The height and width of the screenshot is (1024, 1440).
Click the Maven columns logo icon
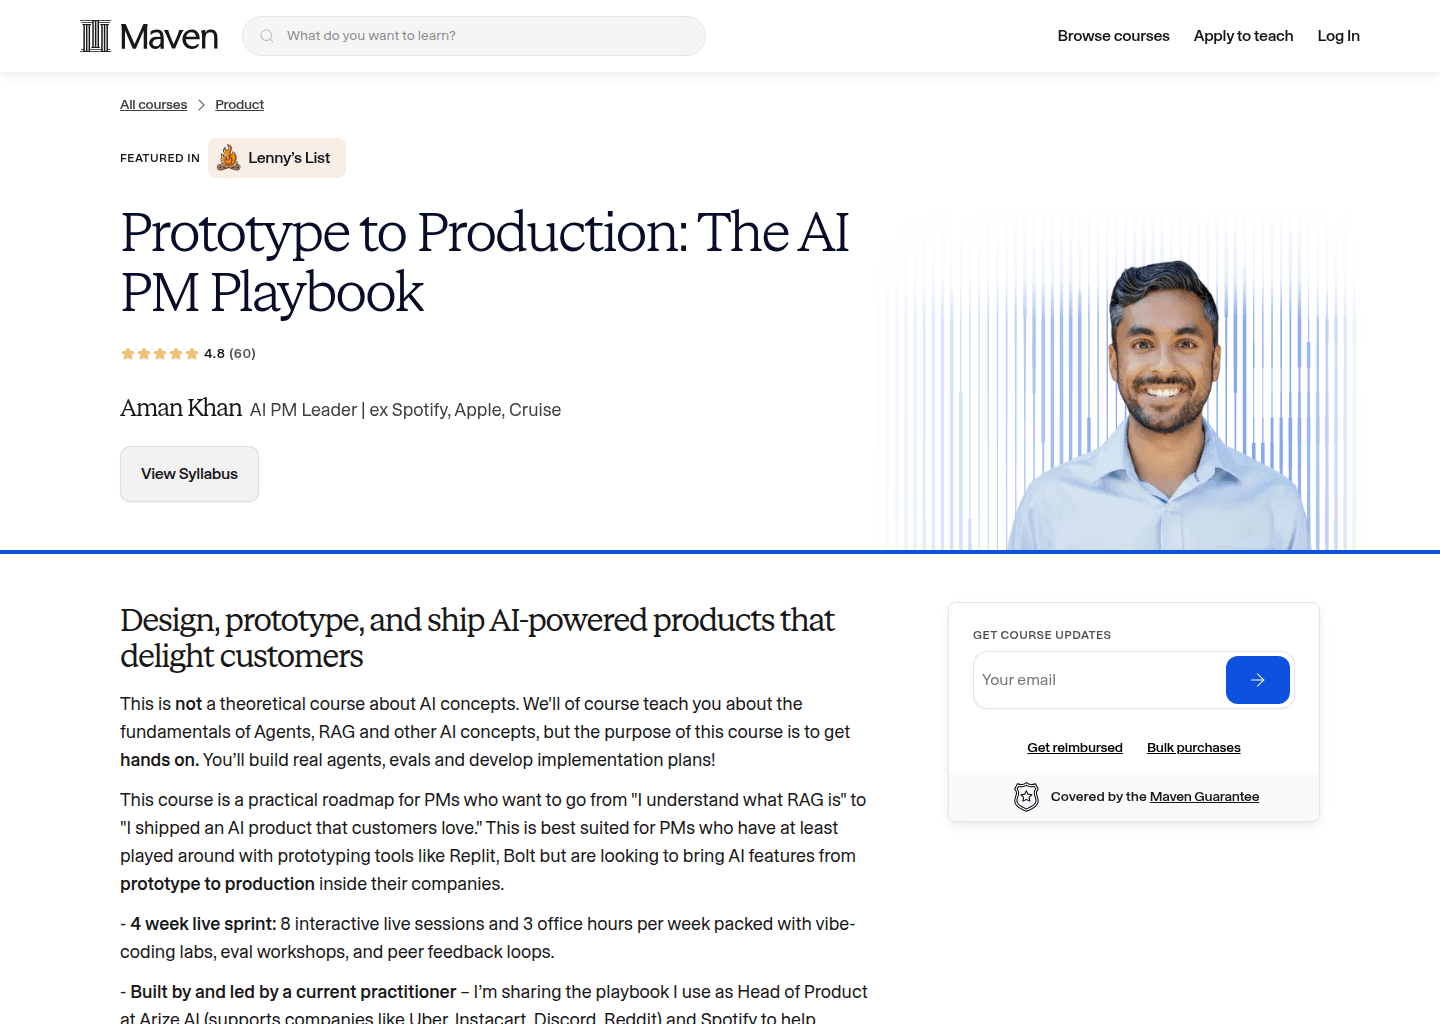tap(95, 35)
